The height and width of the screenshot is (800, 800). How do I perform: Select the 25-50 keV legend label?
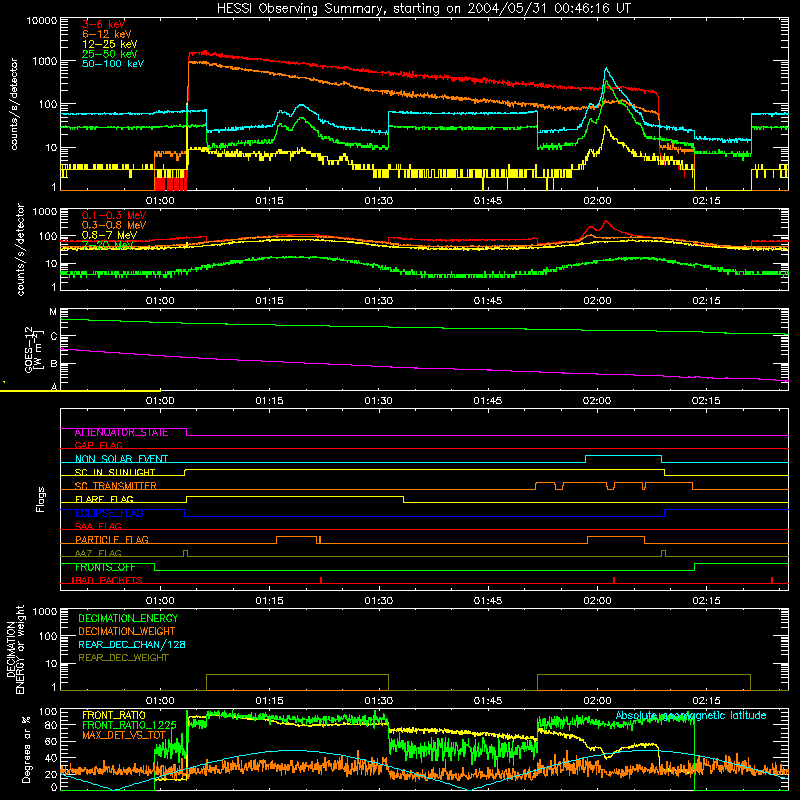point(110,54)
